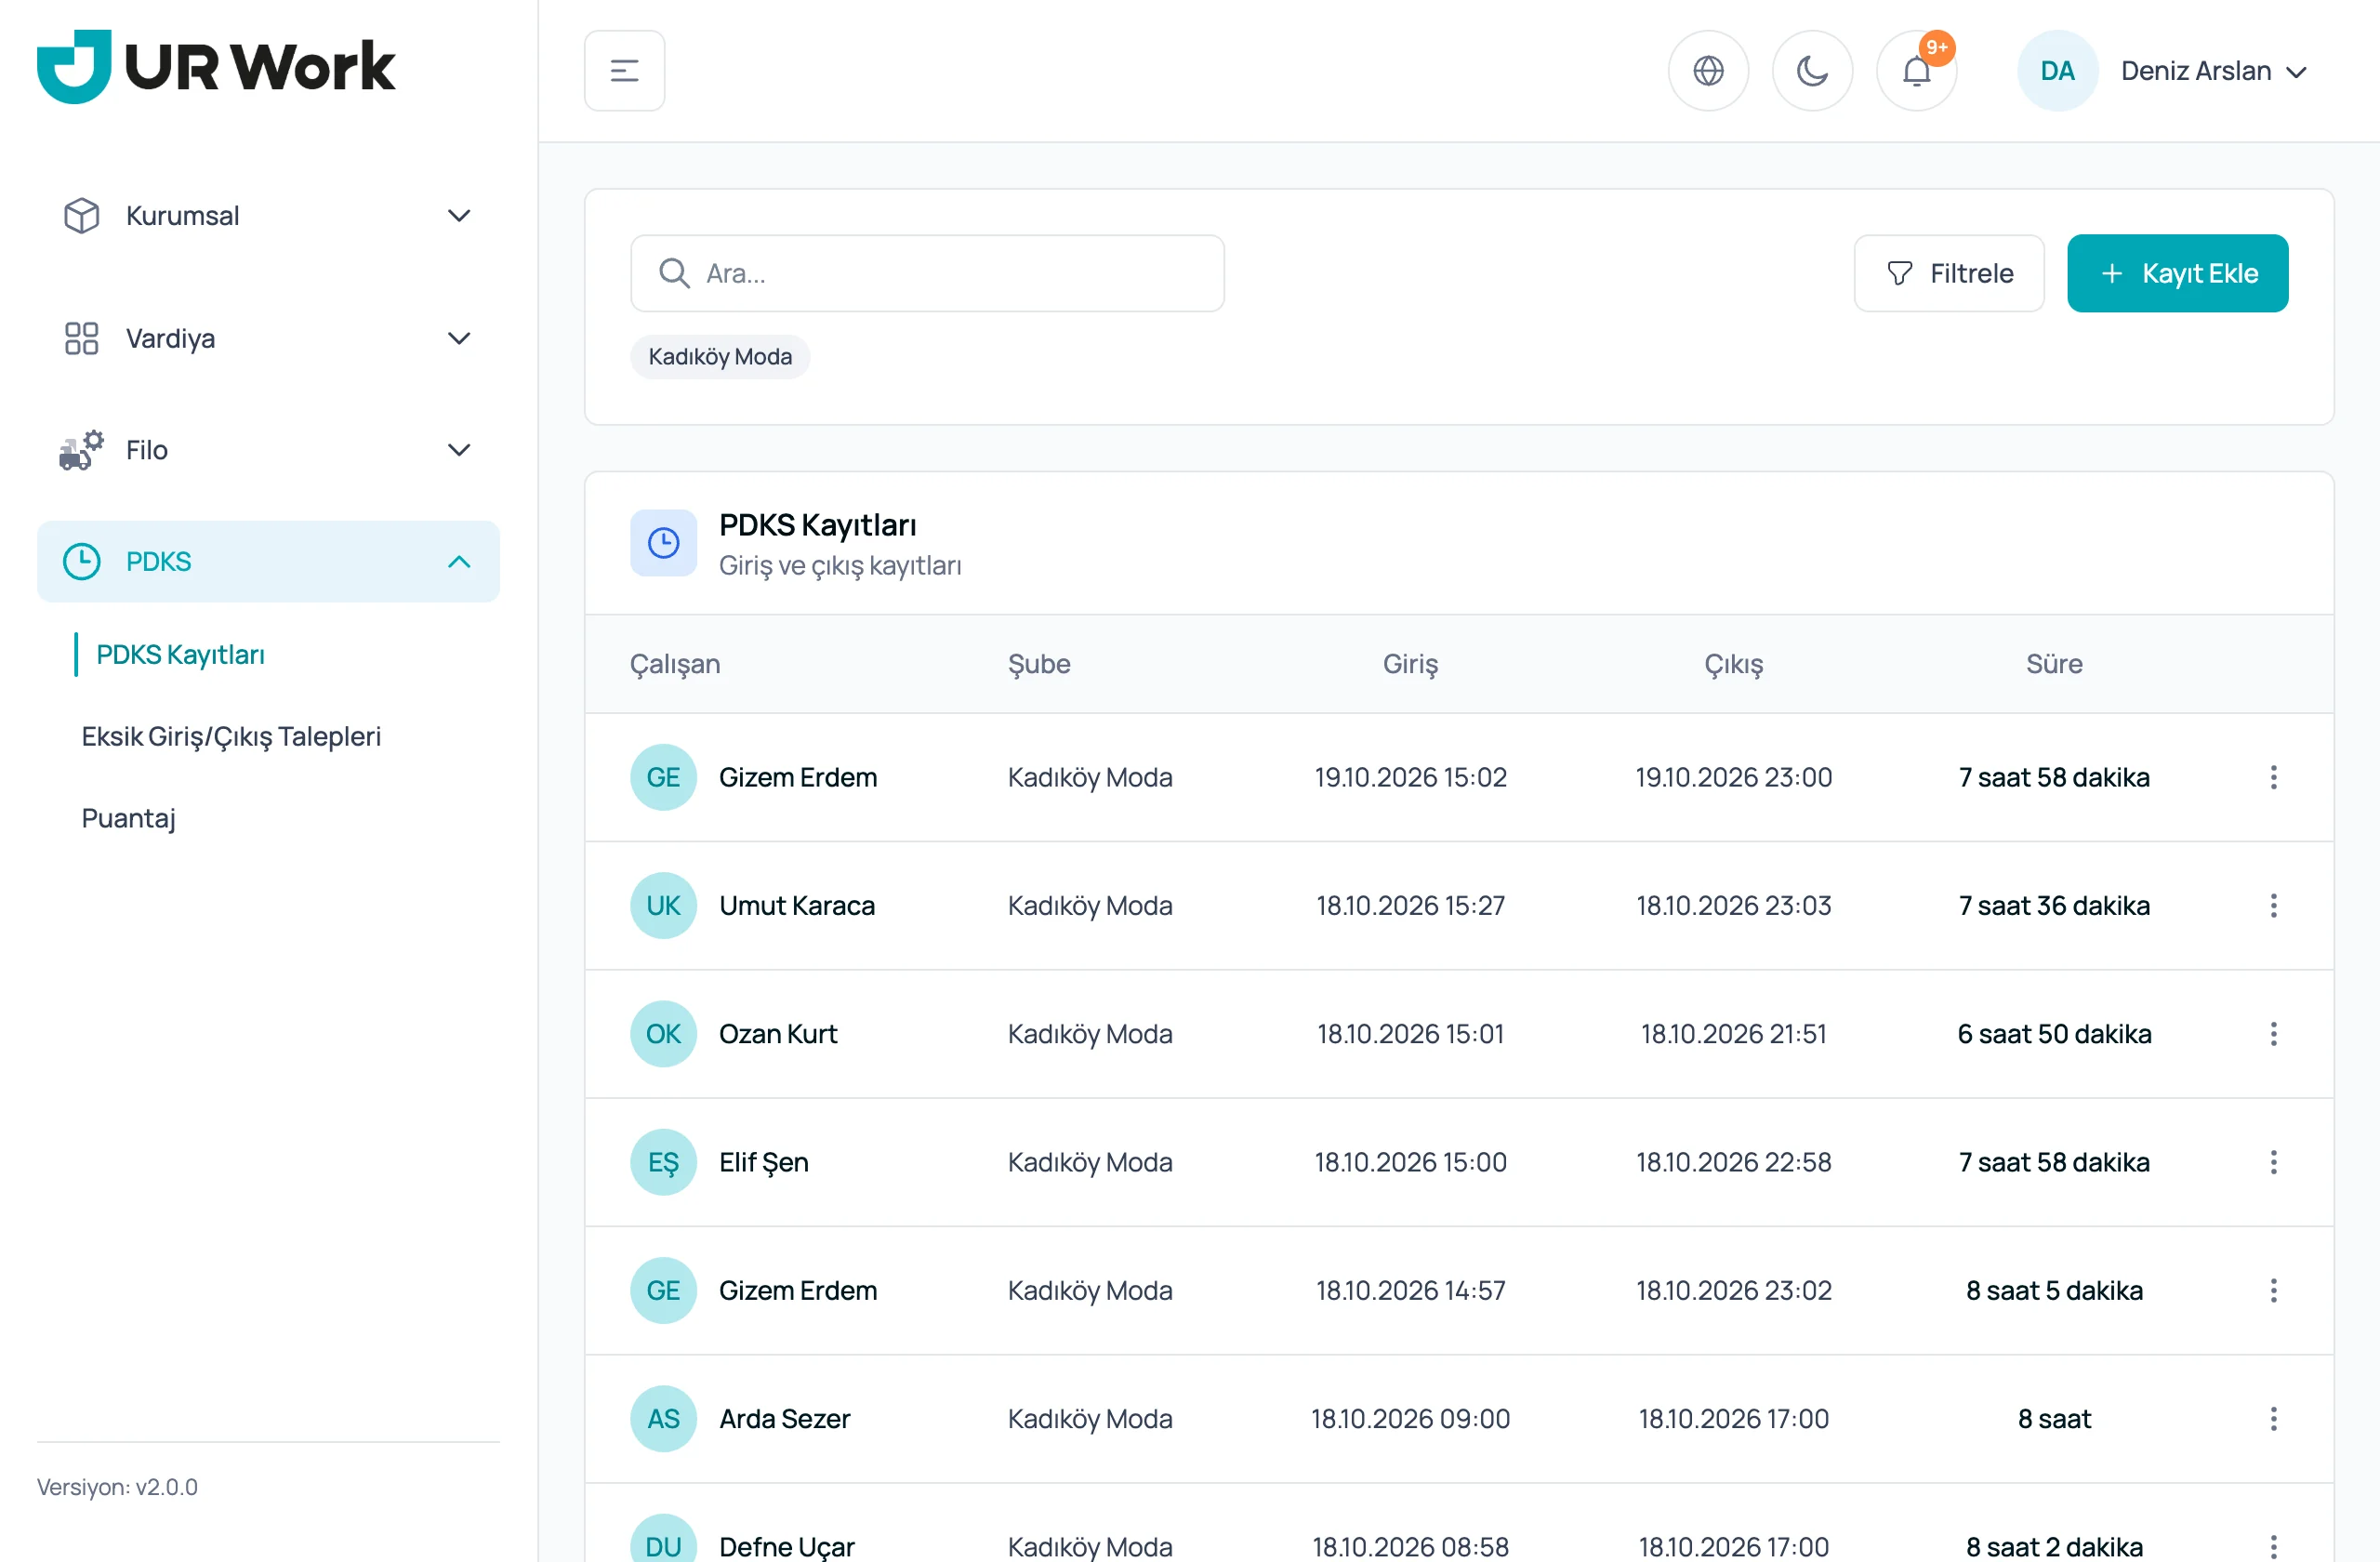
Task: Click the DA user avatar
Action: click(x=2057, y=71)
